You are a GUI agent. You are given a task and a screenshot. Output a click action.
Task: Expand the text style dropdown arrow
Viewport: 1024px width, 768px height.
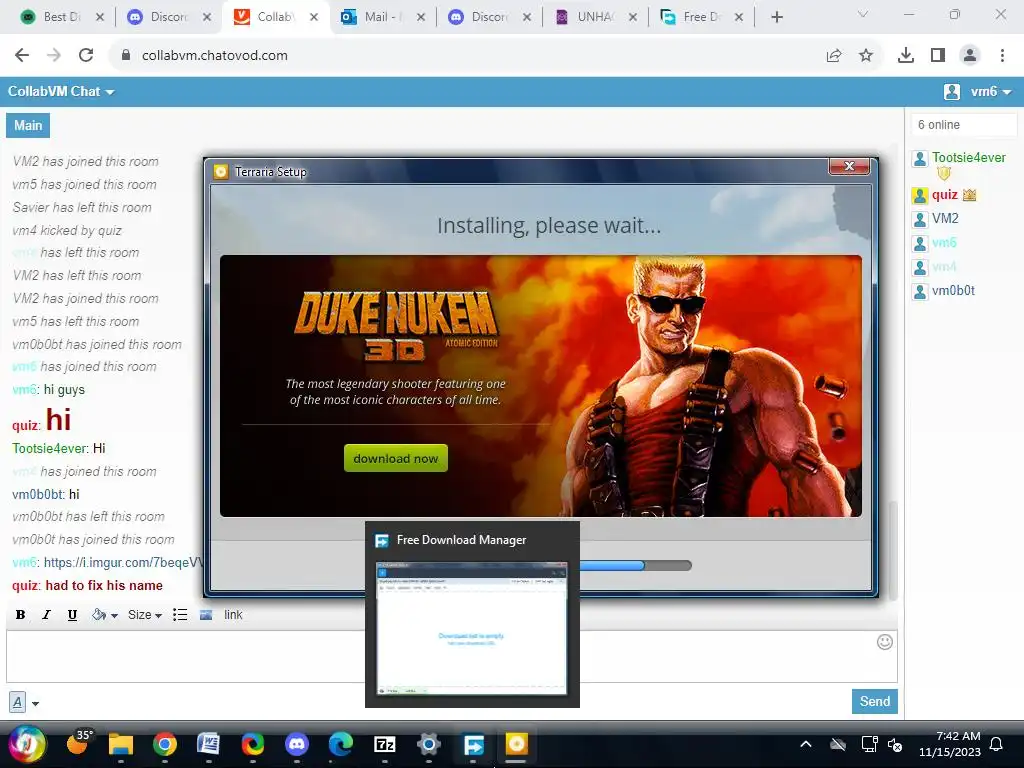(x=35, y=703)
